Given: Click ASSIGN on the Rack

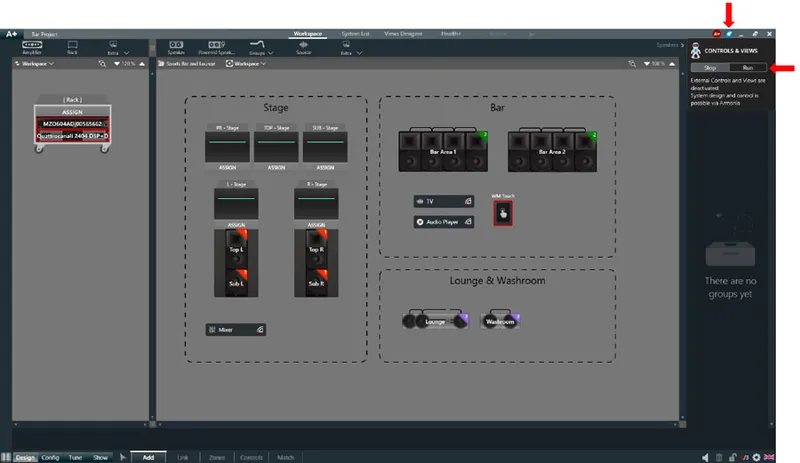Looking at the screenshot, I should (72, 112).
